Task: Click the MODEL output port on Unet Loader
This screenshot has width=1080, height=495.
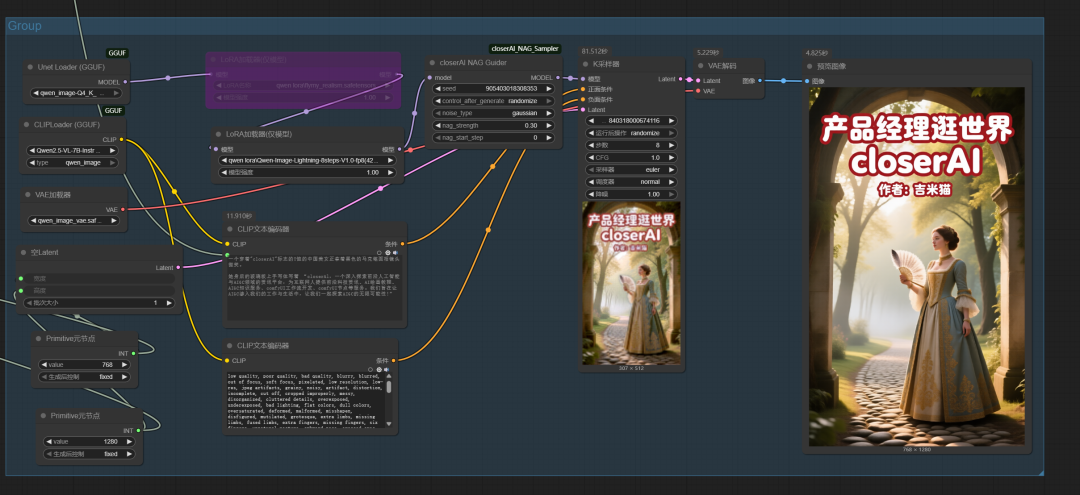Action: point(125,82)
